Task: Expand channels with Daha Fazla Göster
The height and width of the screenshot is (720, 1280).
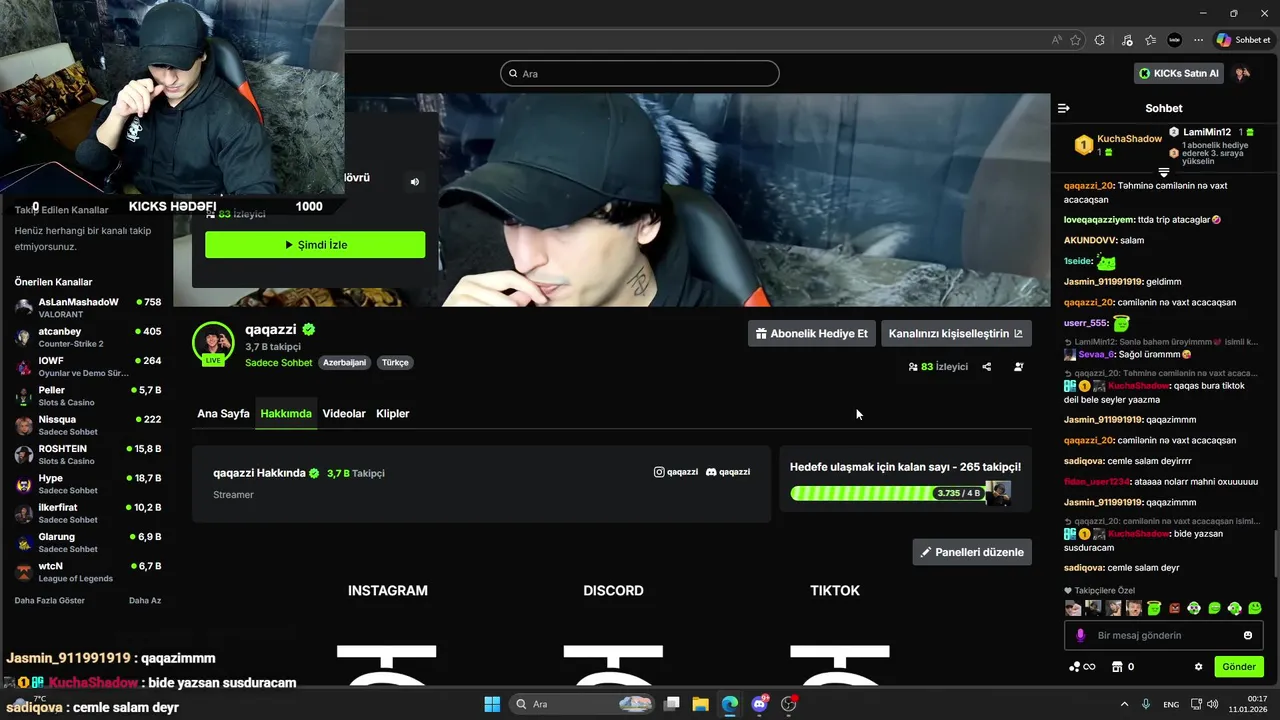Action: point(50,600)
